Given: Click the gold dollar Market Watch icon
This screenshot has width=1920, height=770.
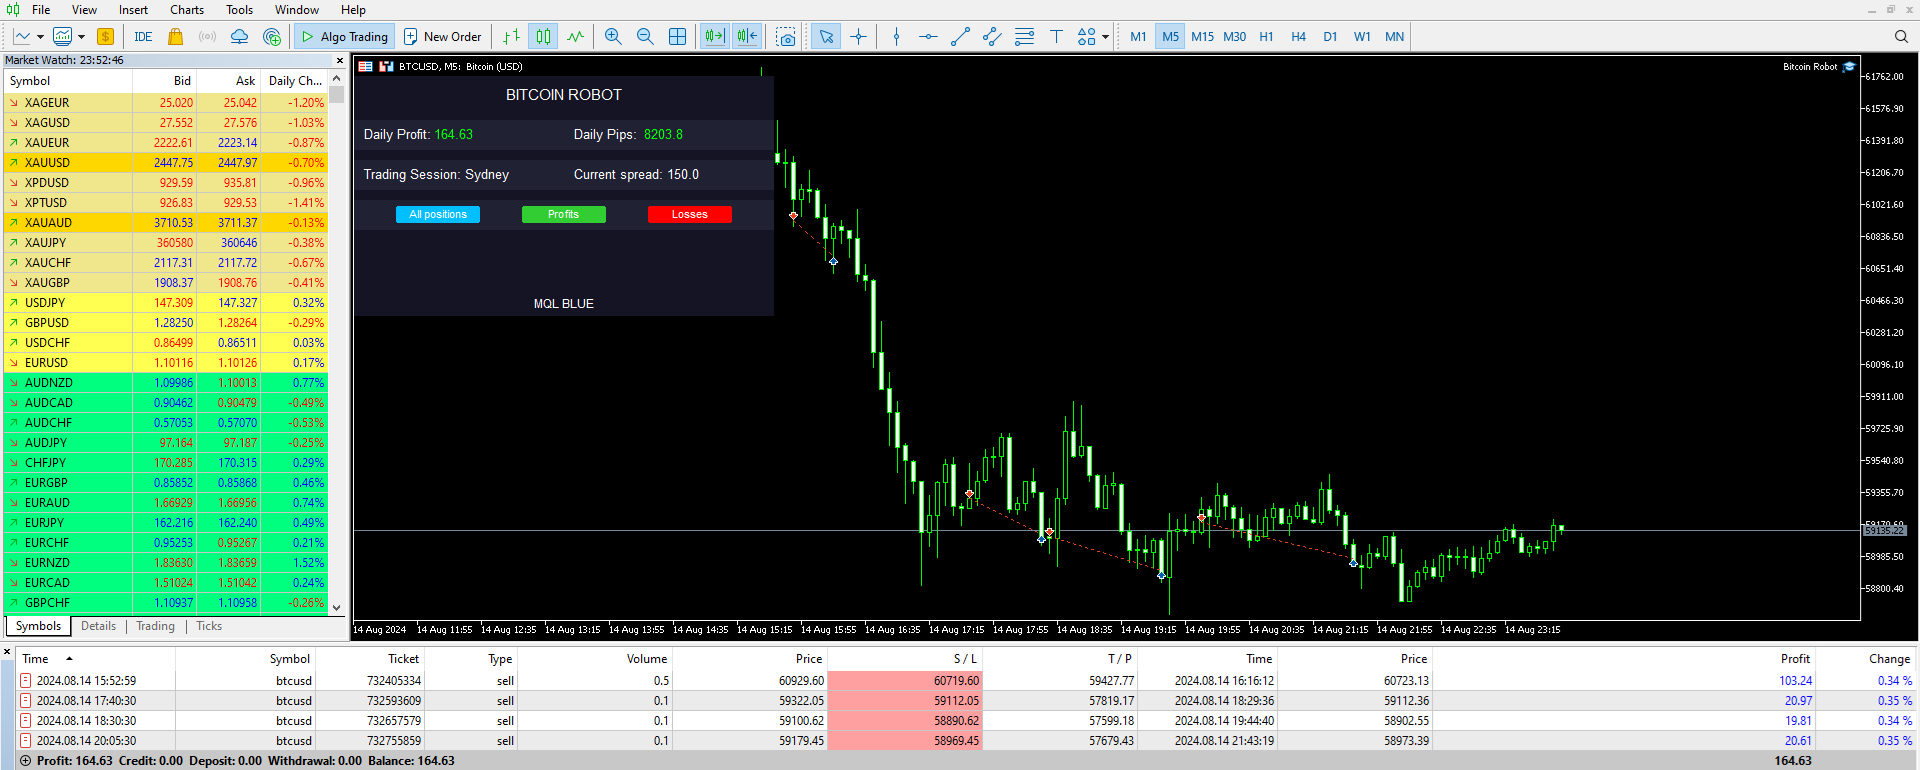Looking at the screenshot, I should point(105,37).
